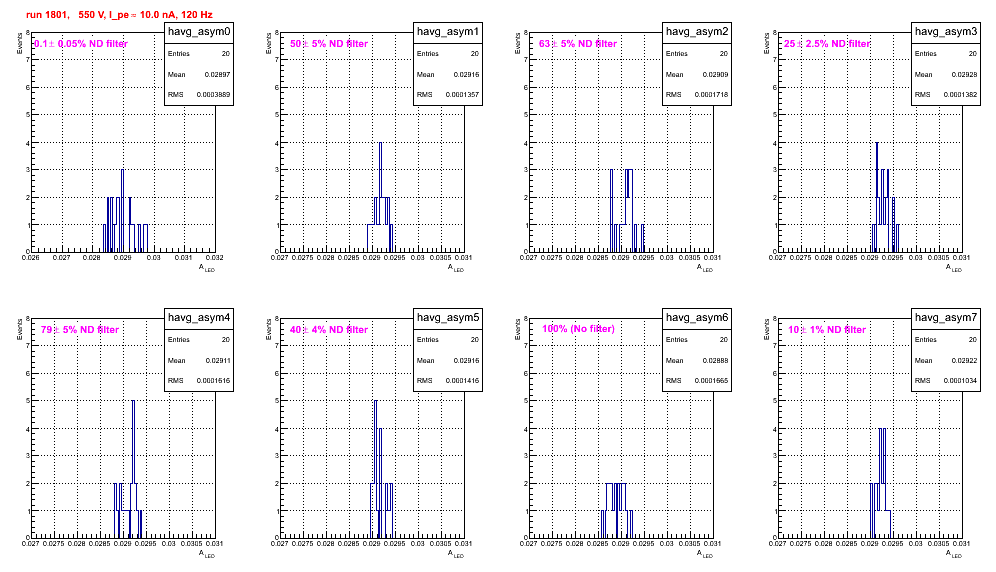
Task: Click the '79± 5% ND filter' label
Action: [80, 330]
